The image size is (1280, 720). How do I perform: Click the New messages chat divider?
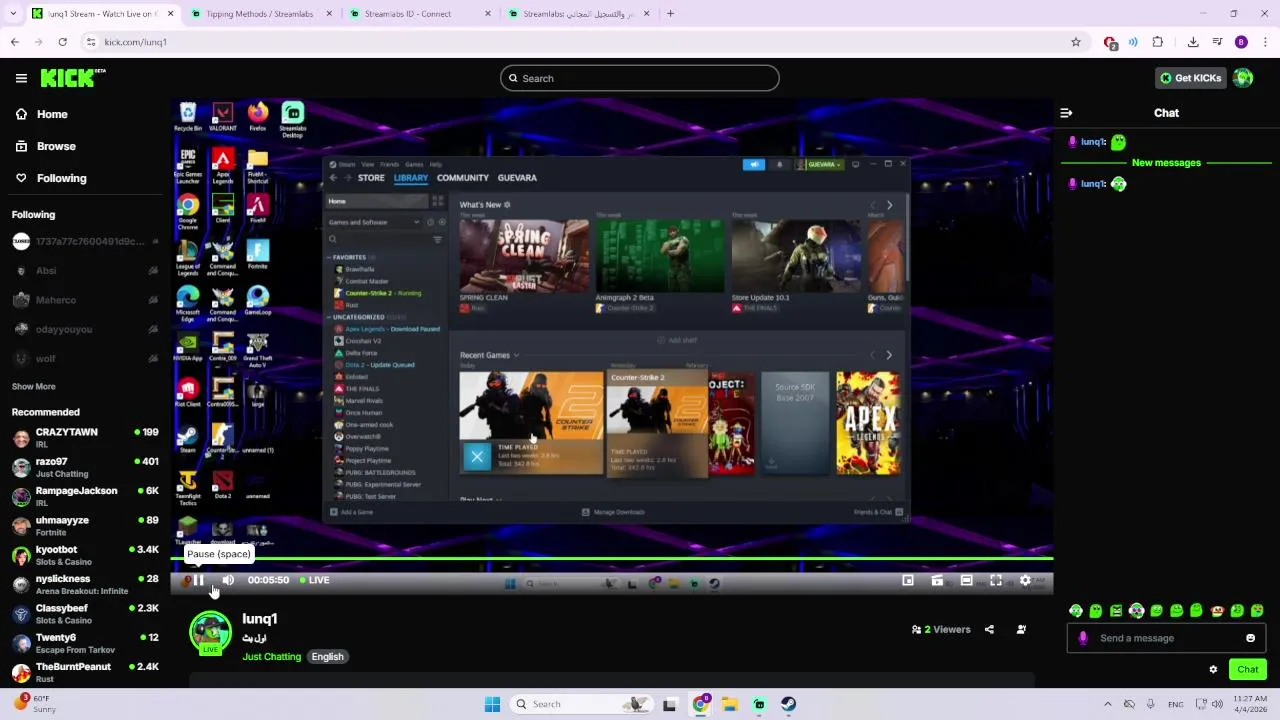click(x=1166, y=163)
